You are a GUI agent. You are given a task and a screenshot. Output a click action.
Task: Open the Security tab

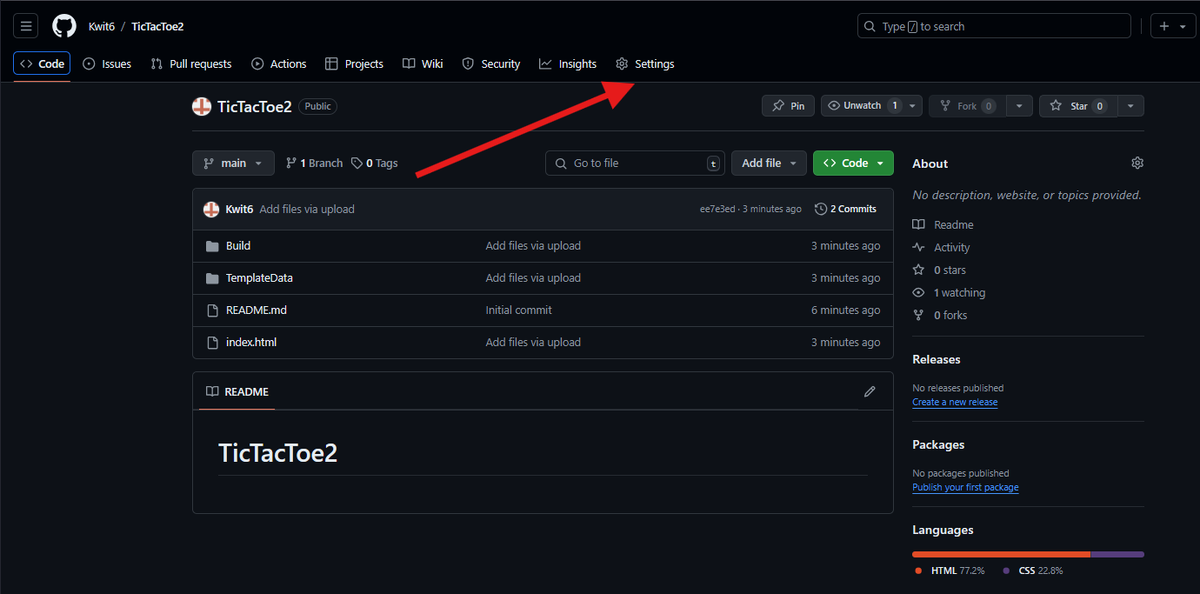491,64
